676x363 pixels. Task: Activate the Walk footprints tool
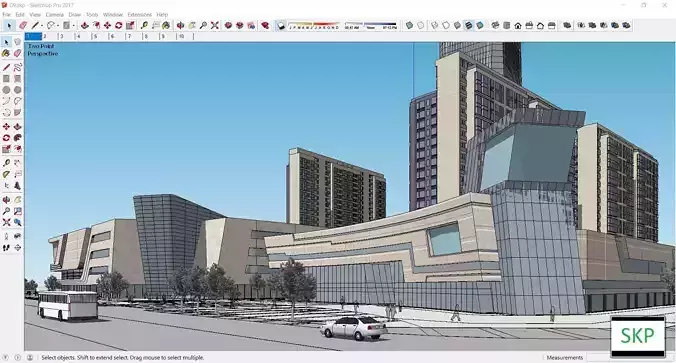[x=6, y=247]
